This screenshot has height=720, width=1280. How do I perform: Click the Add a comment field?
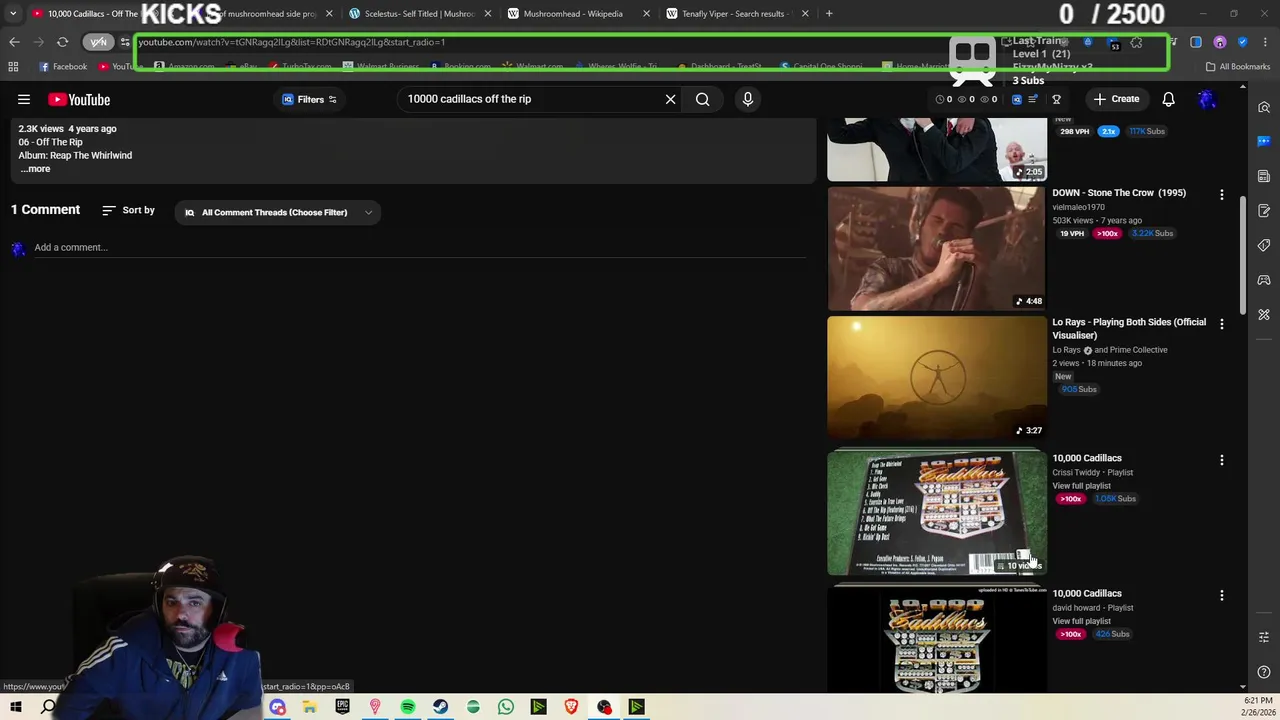420,248
